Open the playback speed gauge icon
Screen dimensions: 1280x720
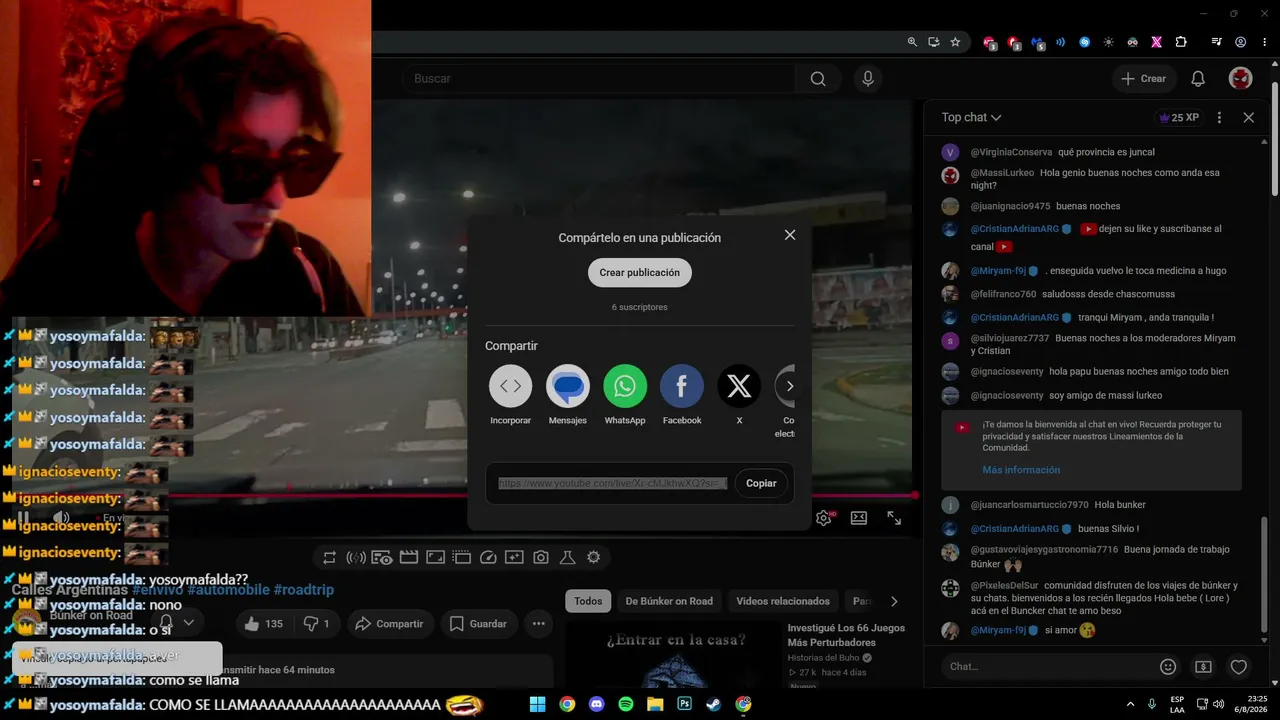(488, 557)
